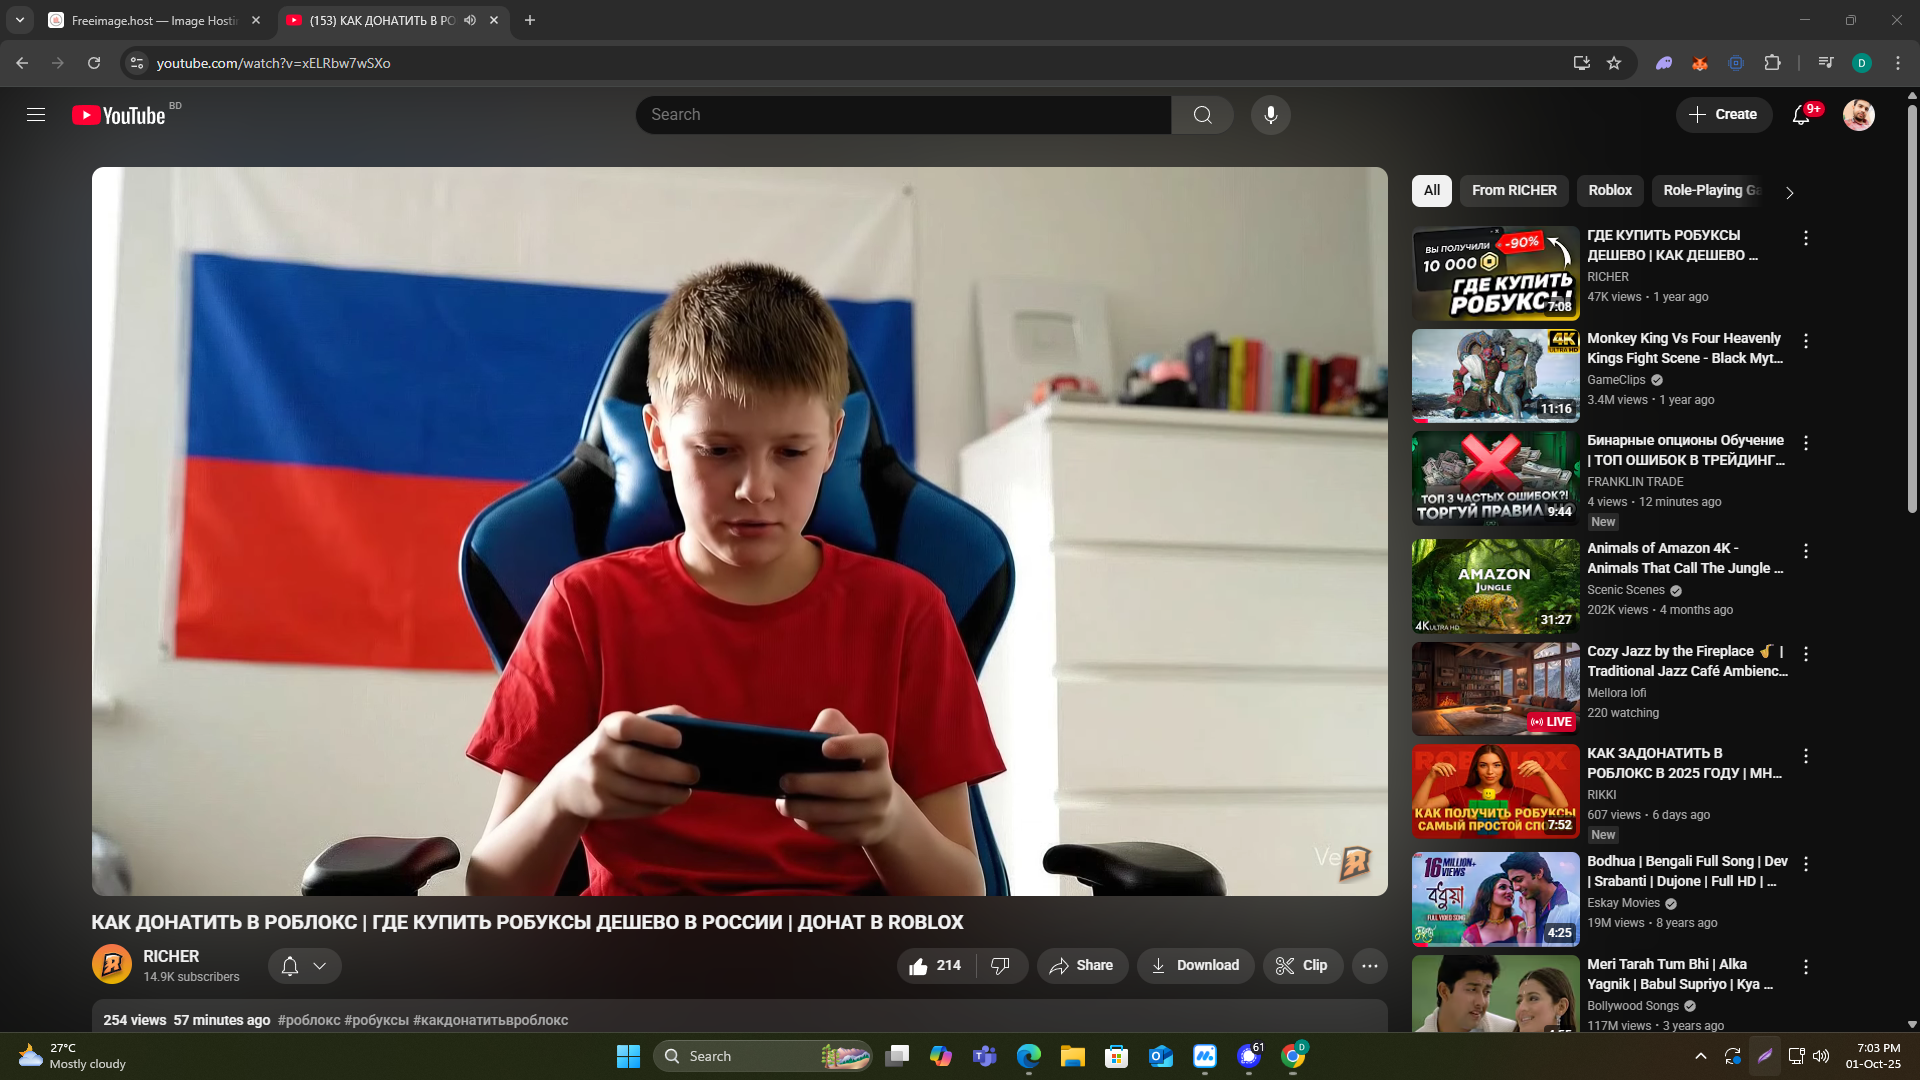Mute the tab via speaker icon
1920x1080 pixels.
coord(470,20)
